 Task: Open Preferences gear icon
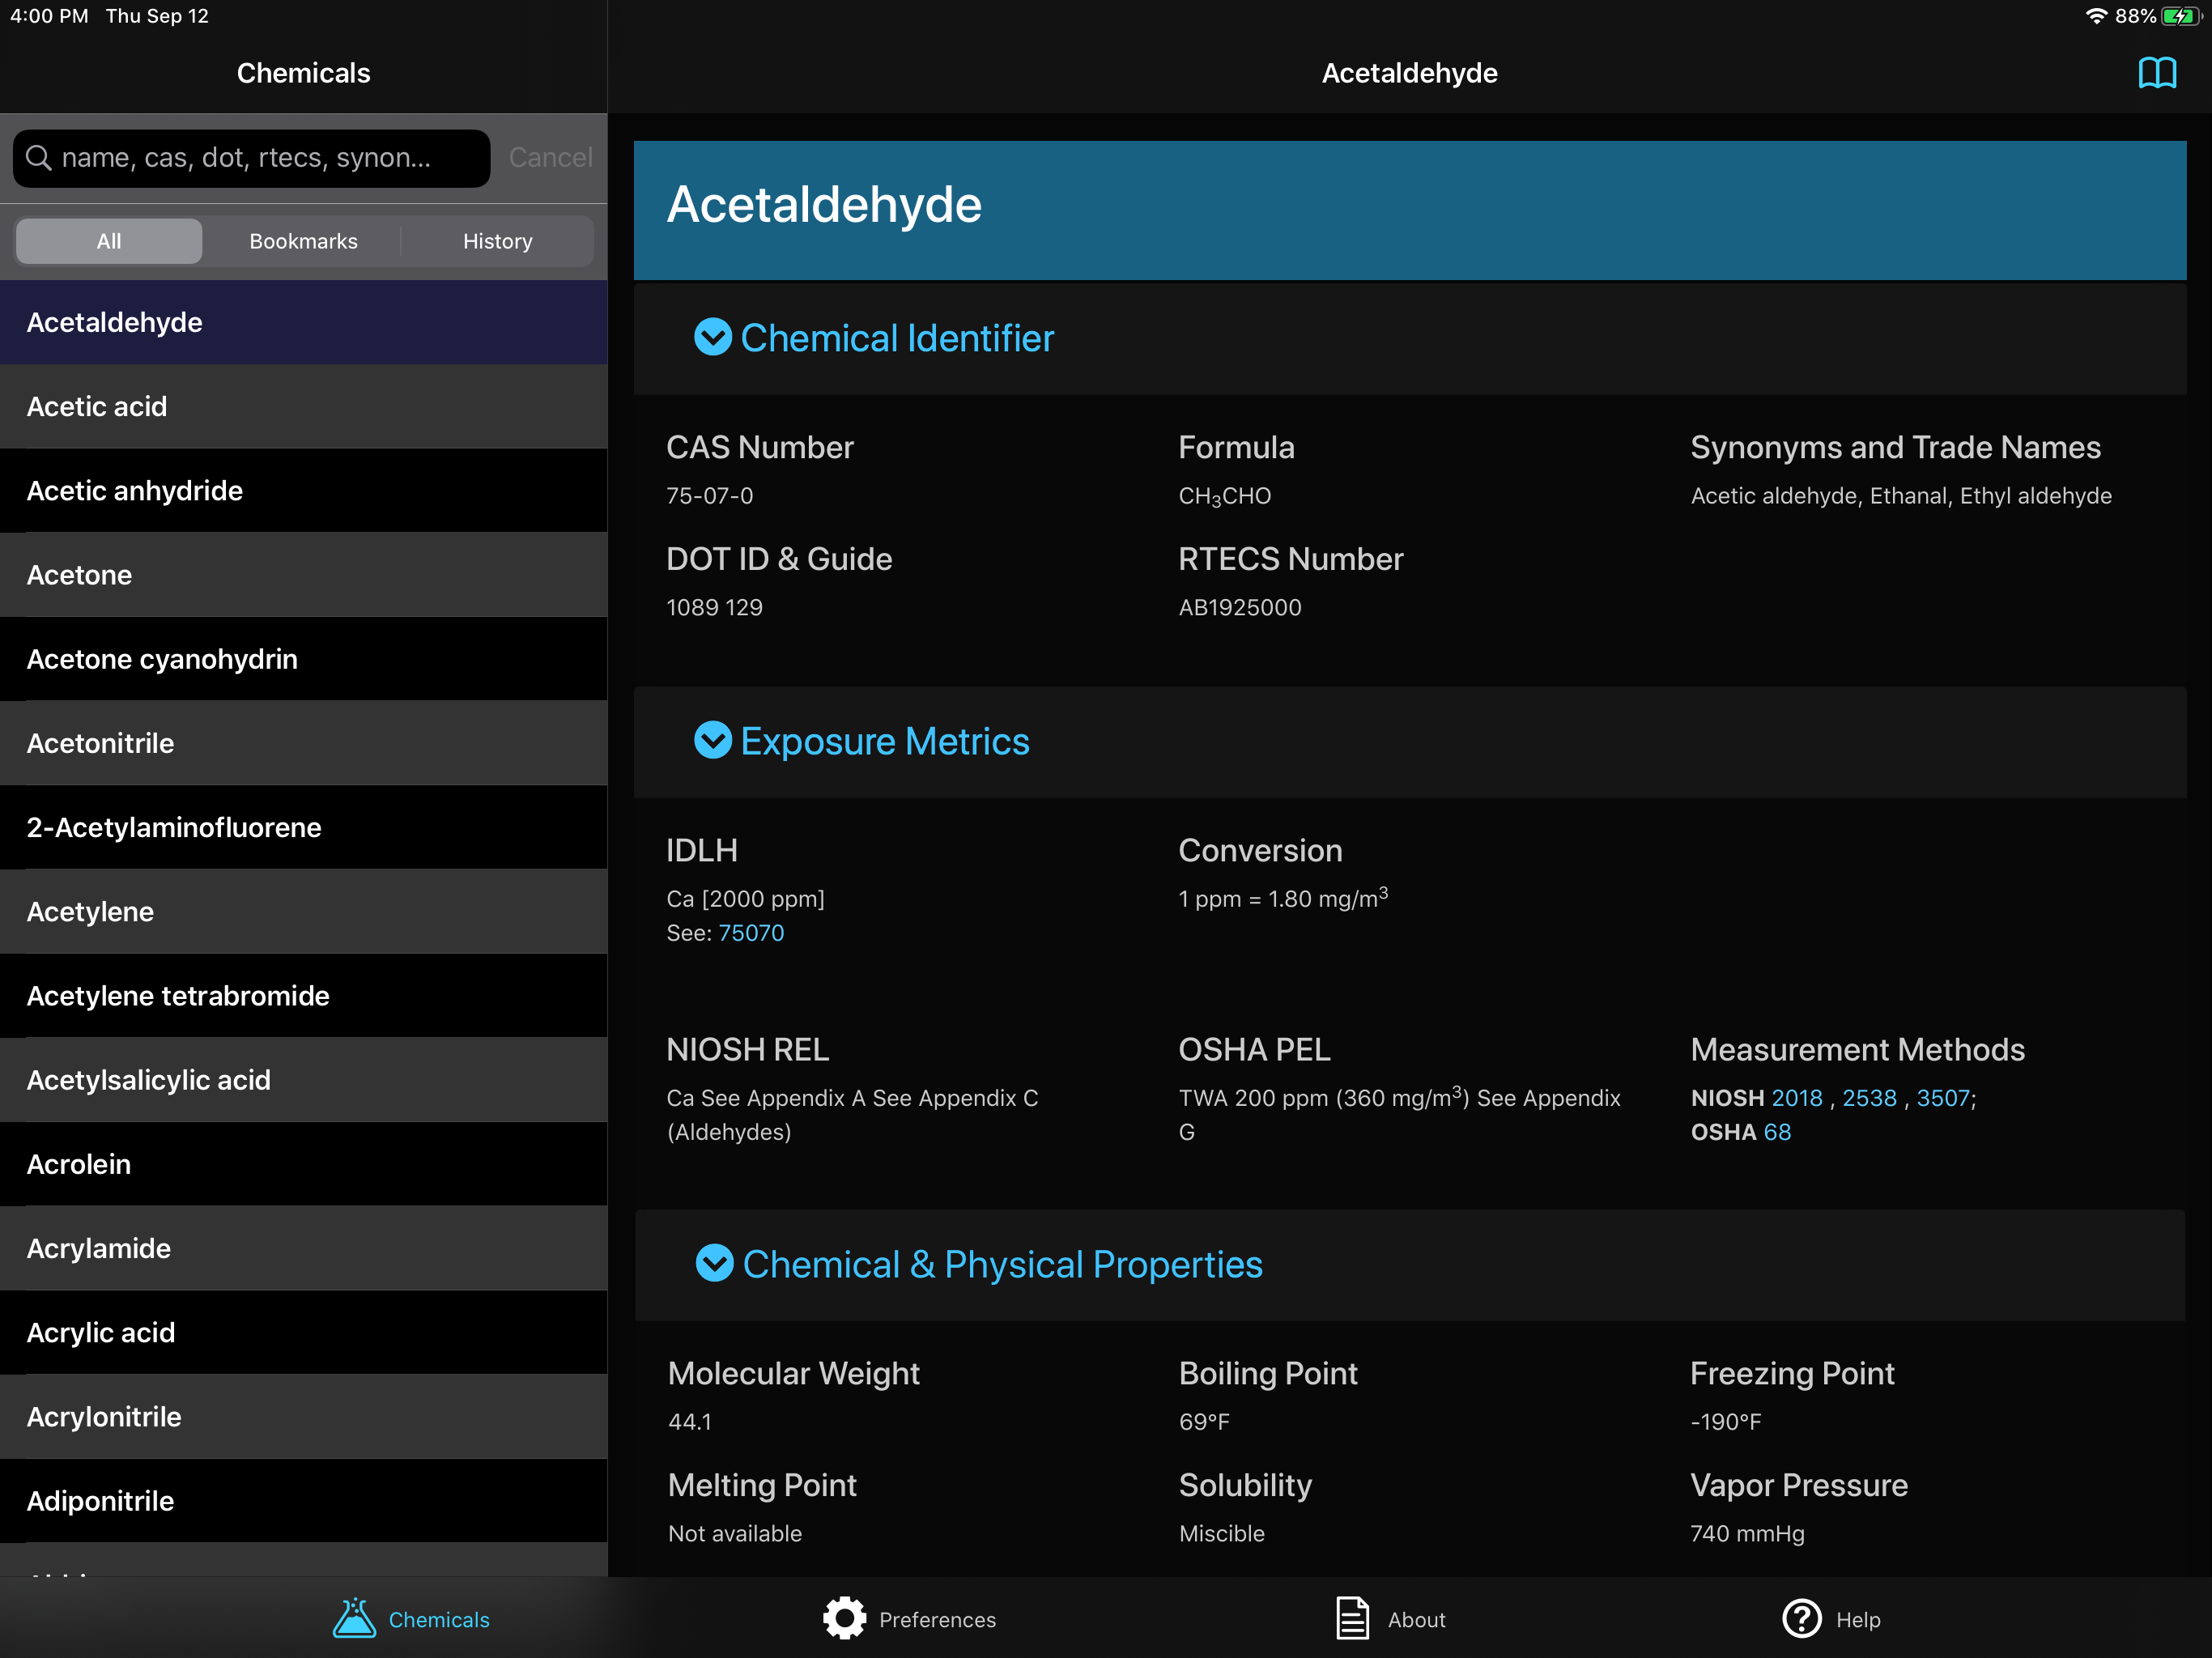(844, 1618)
